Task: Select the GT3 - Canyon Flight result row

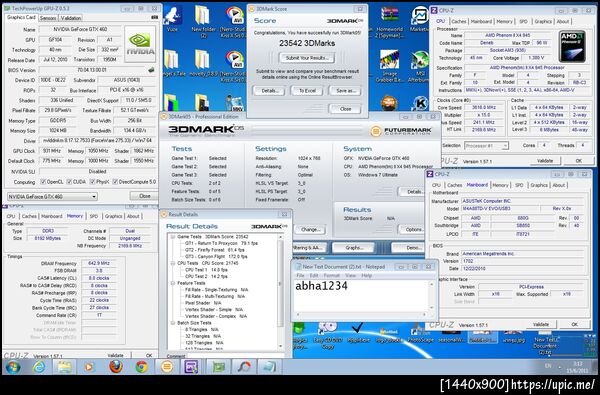Action: tap(216, 256)
